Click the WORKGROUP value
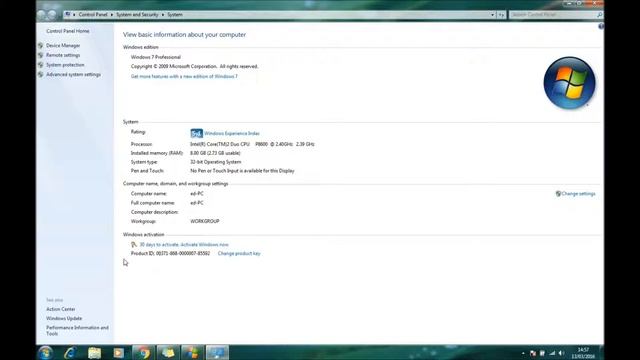The width and height of the screenshot is (640, 360). pos(204,221)
